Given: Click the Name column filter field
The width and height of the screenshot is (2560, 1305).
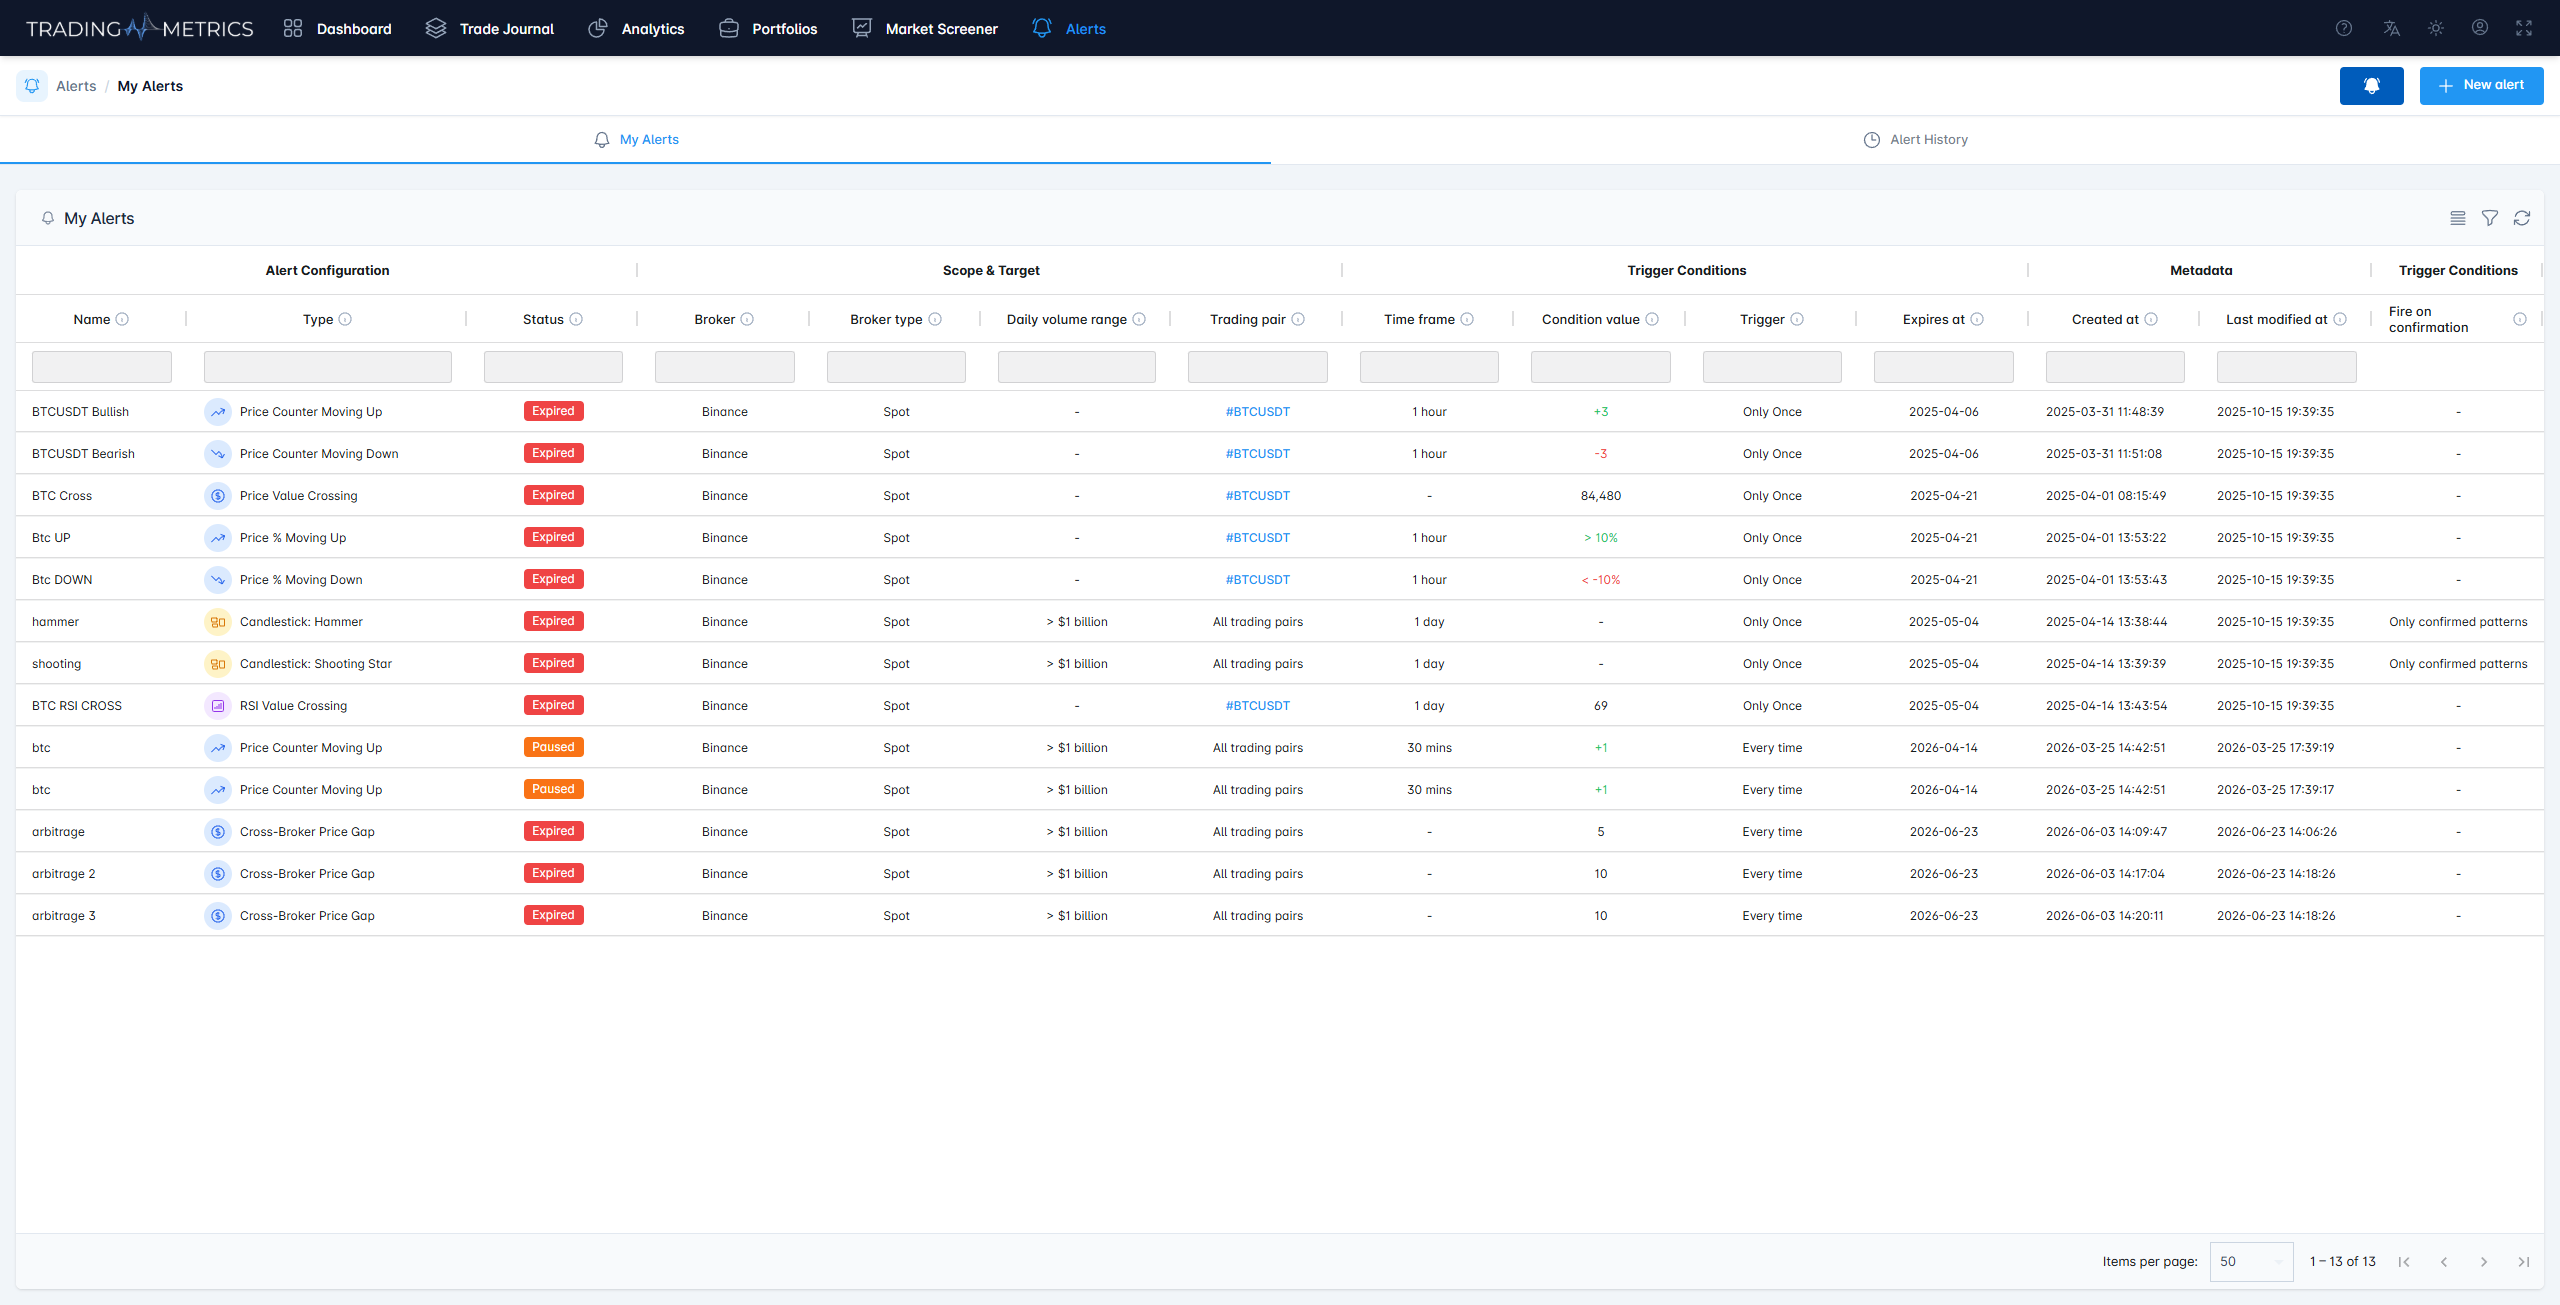Looking at the screenshot, I should 102,367.
